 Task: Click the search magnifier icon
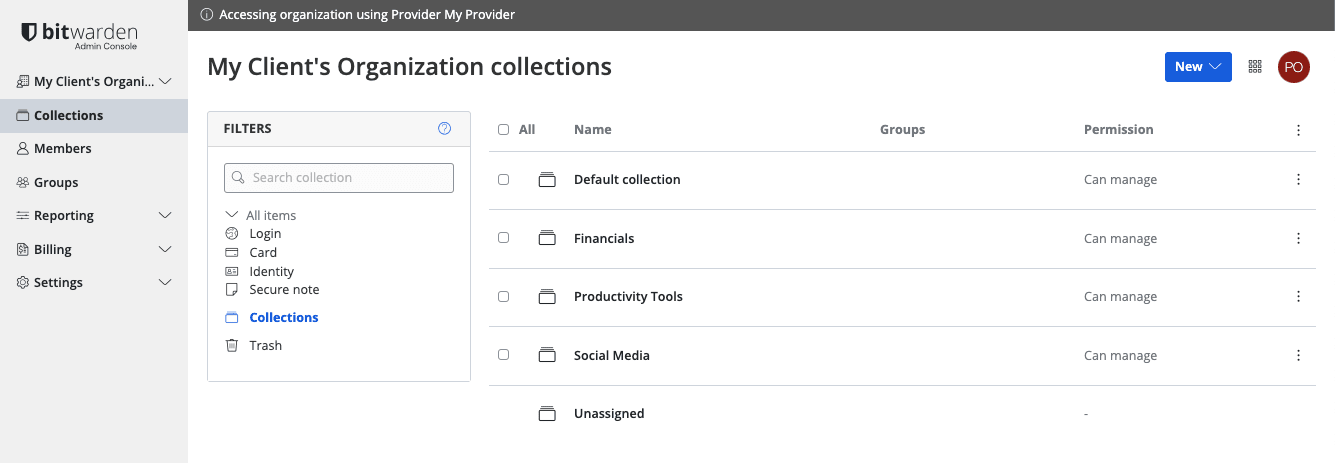pyautogui.click(x=238, y=178)
